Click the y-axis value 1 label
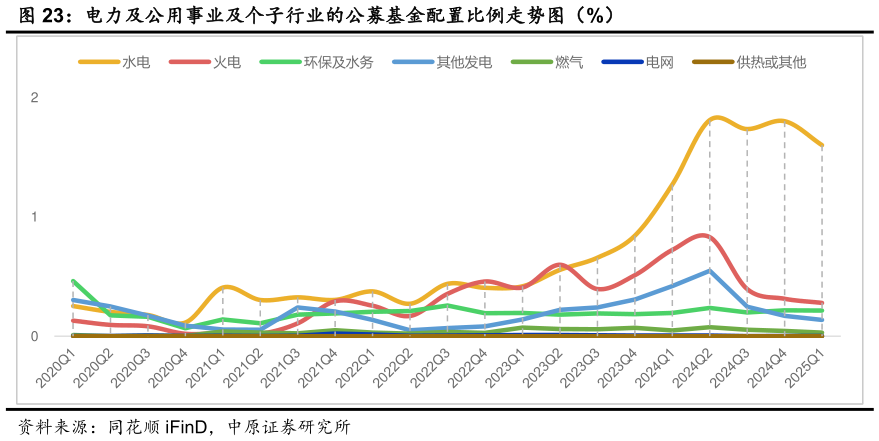This screenshot has width=879, height=441. pos(34,217)
